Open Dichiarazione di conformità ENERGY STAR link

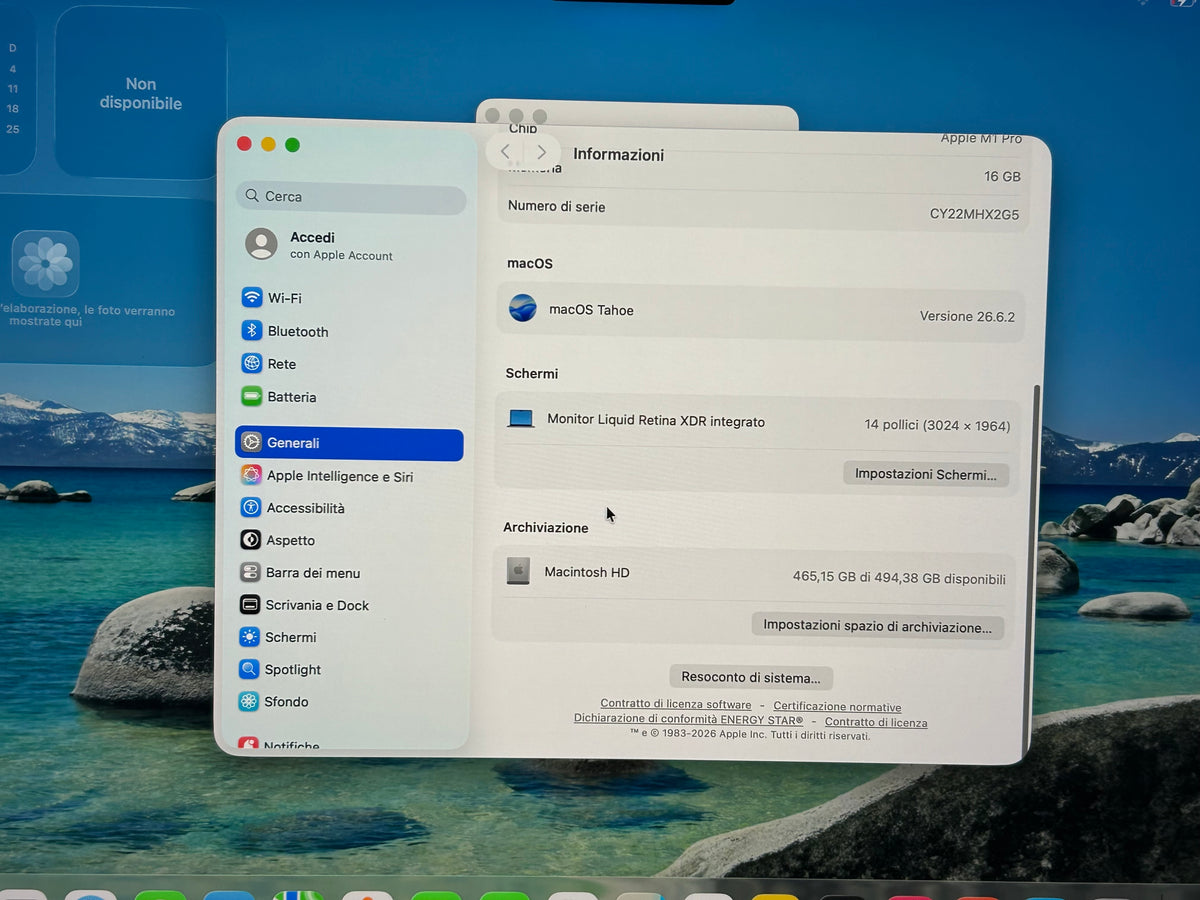(x=688, y=719)
